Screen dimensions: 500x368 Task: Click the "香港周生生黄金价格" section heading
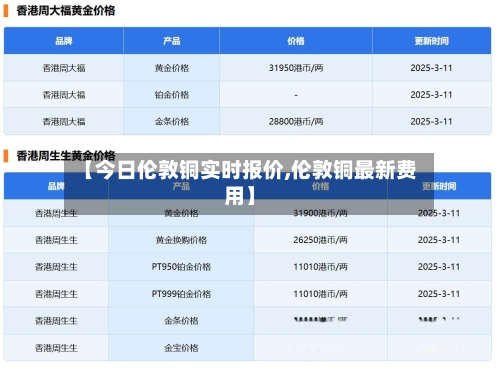tap(66, 156)
